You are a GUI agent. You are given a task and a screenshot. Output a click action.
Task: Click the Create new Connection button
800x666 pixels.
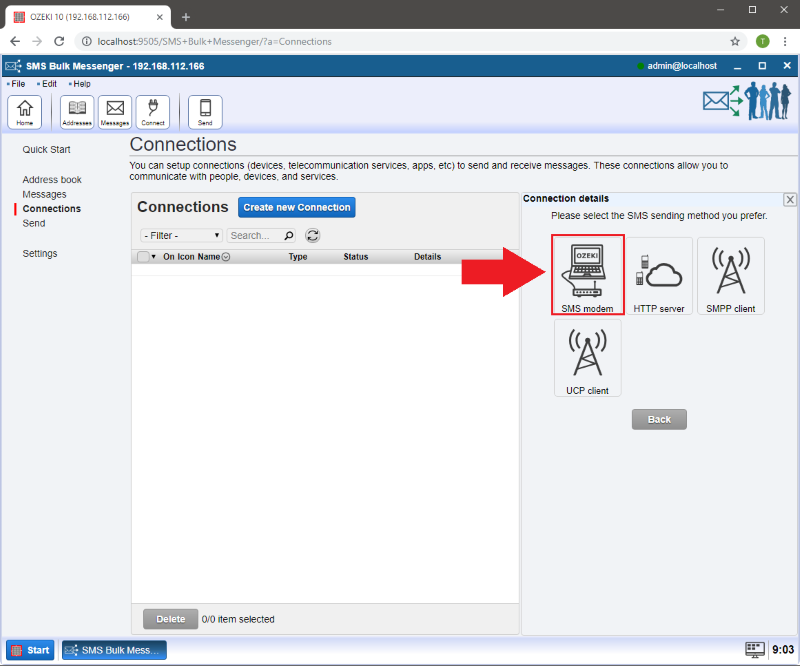coord(296,207)
